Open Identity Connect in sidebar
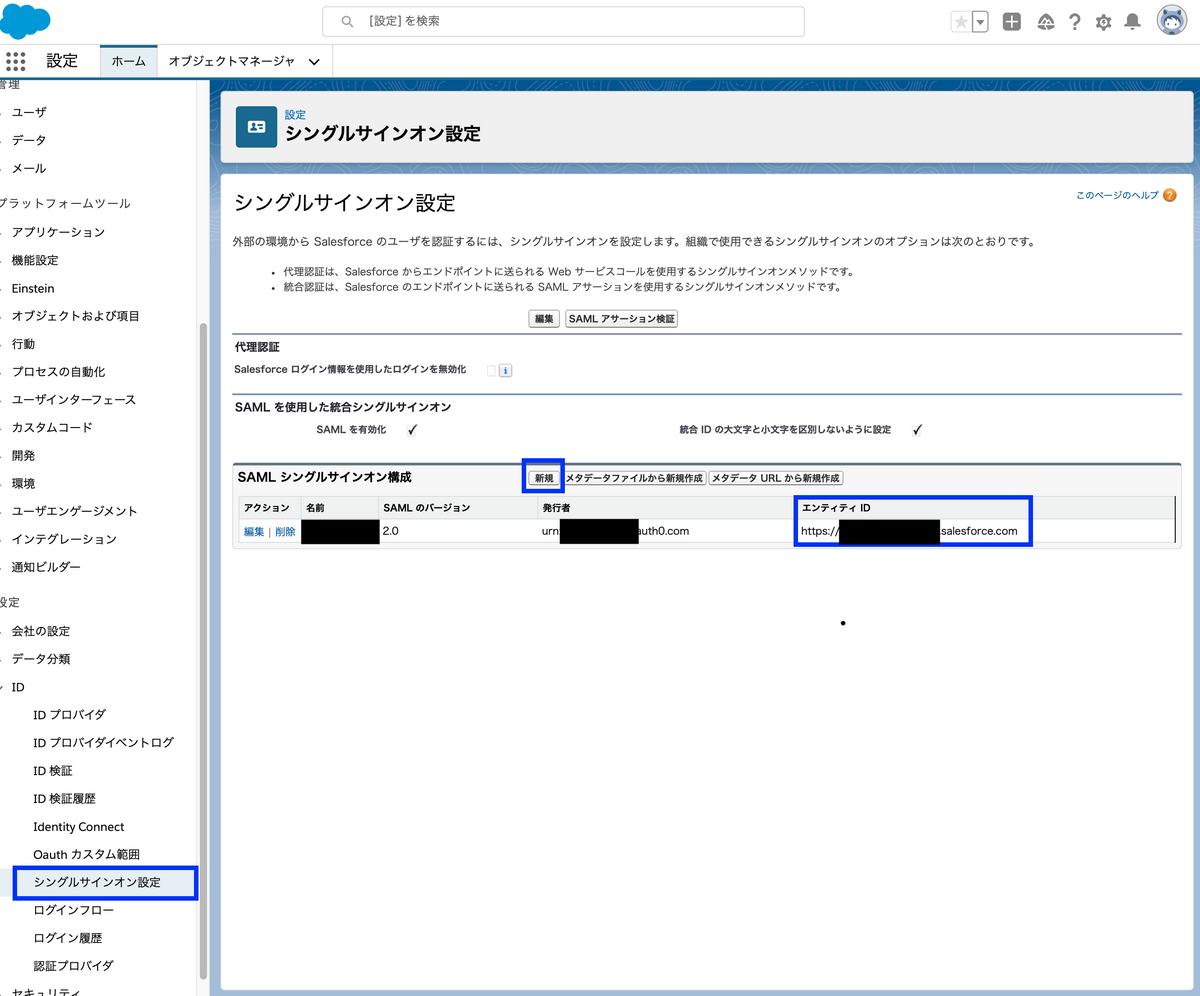Screen dimensions: 1200x996 (x=79, y=827)
